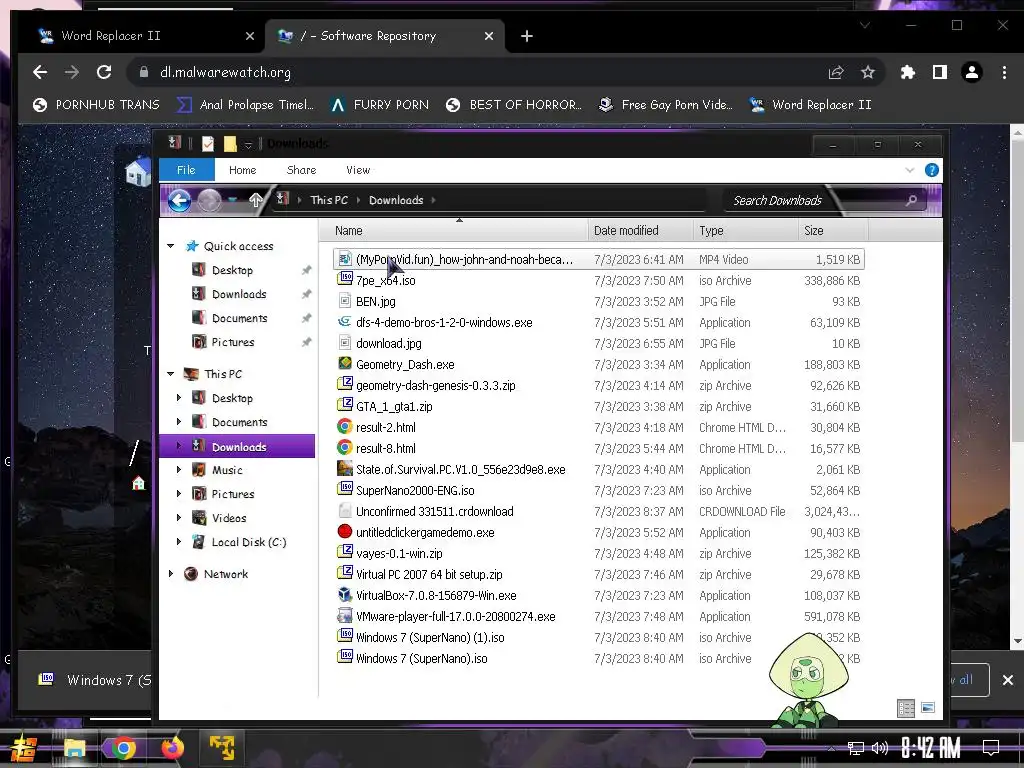Select the Network item in sidebar
The image size is (1024, 768).
225,574
